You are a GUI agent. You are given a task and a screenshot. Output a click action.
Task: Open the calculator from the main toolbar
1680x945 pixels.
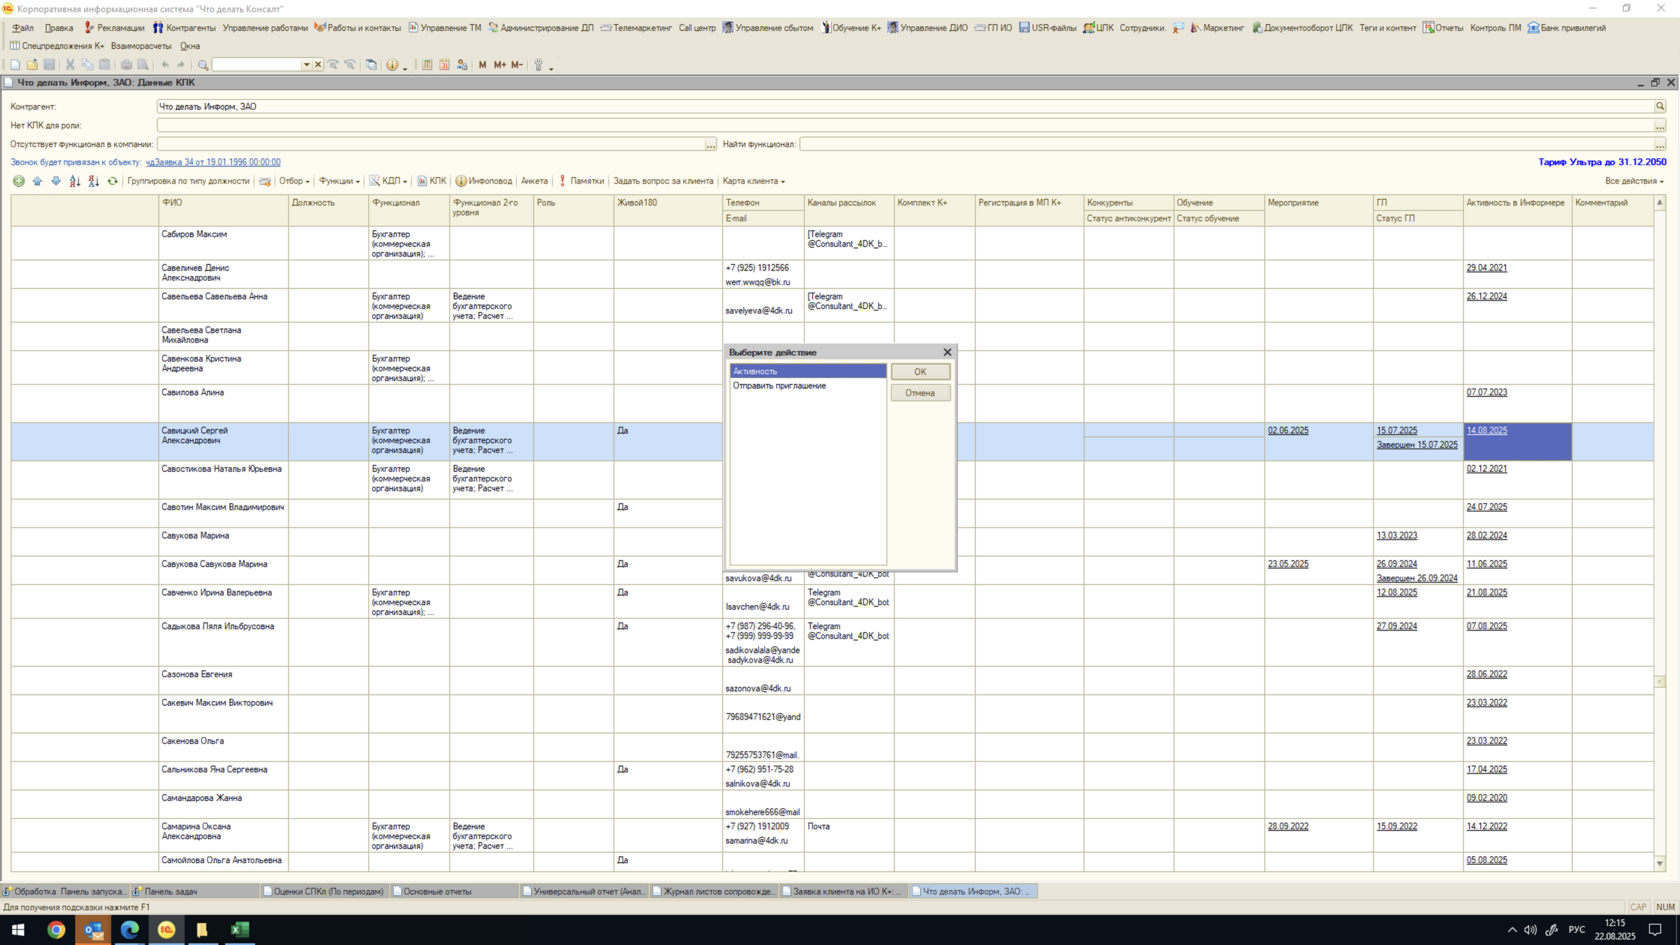click(427, 65)
